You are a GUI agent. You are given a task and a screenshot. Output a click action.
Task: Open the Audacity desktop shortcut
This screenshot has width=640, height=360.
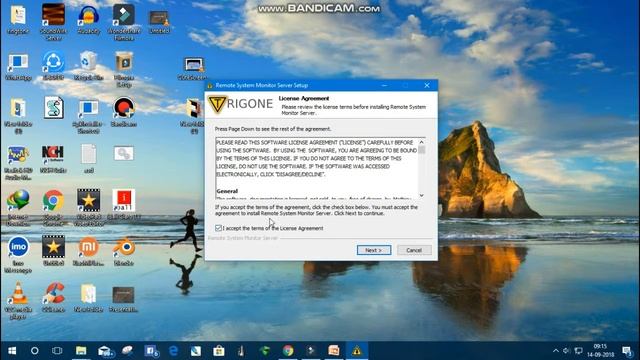89,20
